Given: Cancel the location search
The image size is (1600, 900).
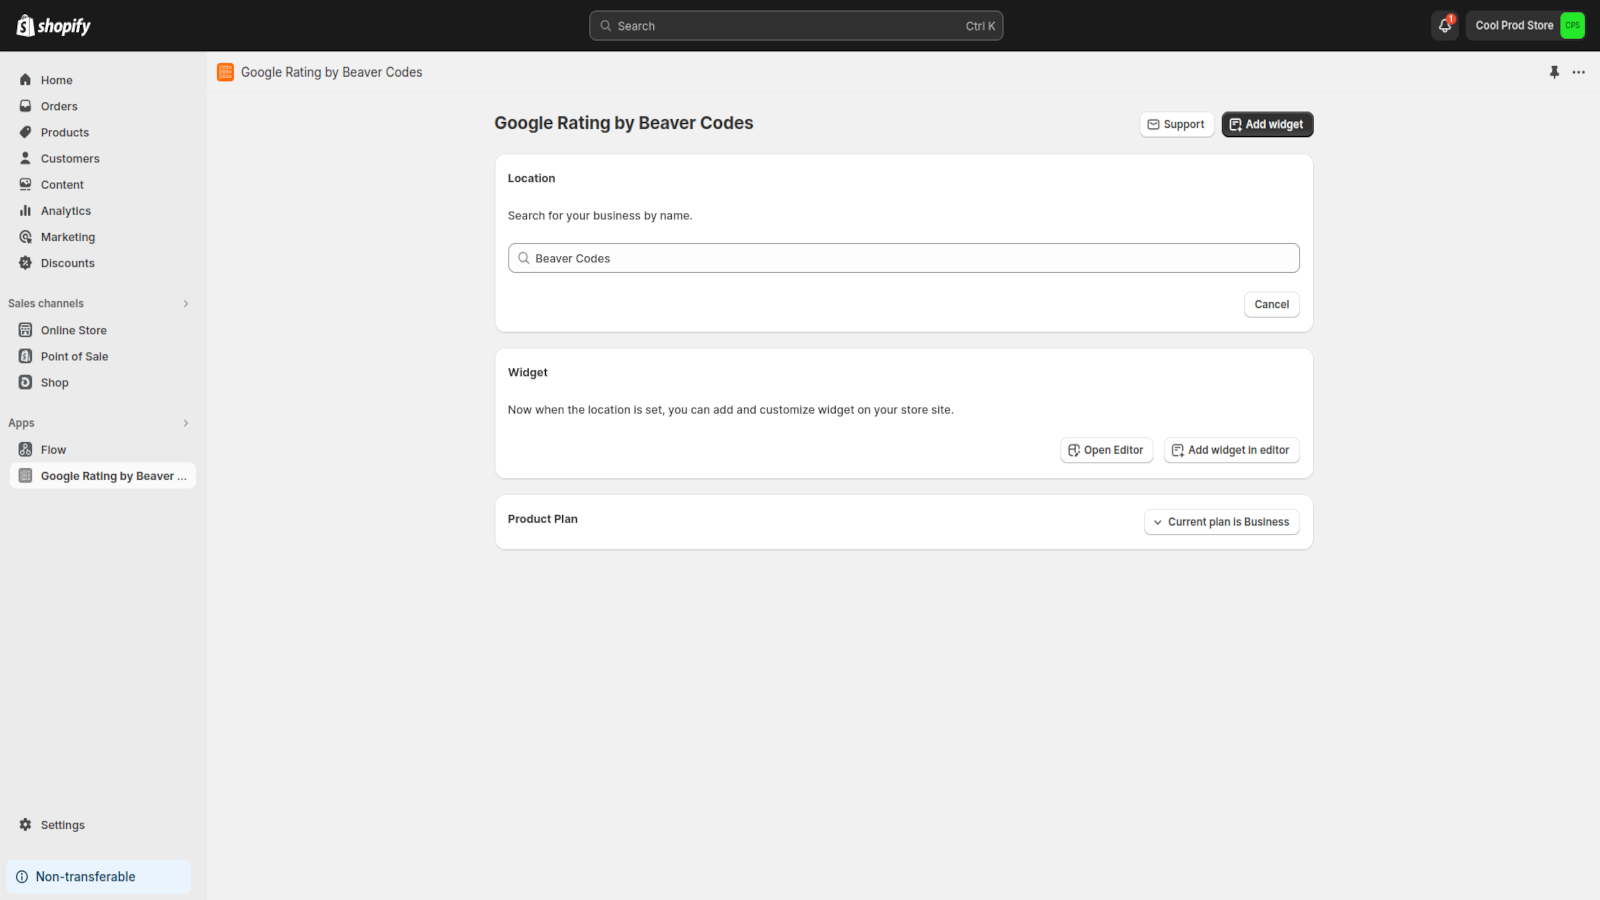Looking at the screenshot, I should (1272, 304).
